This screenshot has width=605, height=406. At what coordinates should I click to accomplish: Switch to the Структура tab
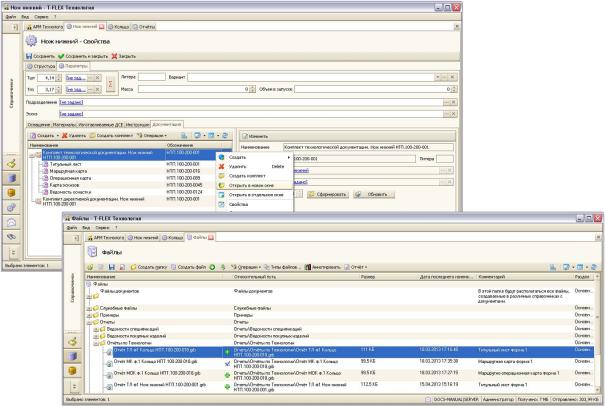pos(41,66)
